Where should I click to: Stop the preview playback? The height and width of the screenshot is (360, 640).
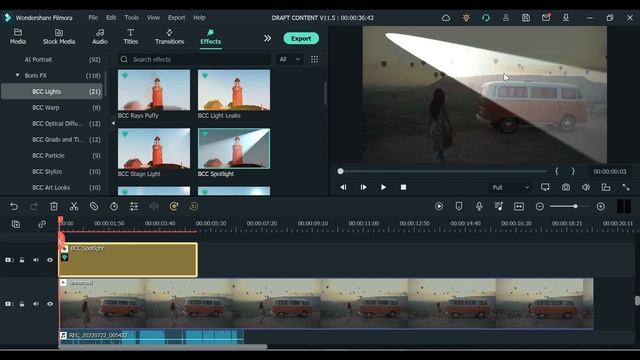[x=403, y=187]
